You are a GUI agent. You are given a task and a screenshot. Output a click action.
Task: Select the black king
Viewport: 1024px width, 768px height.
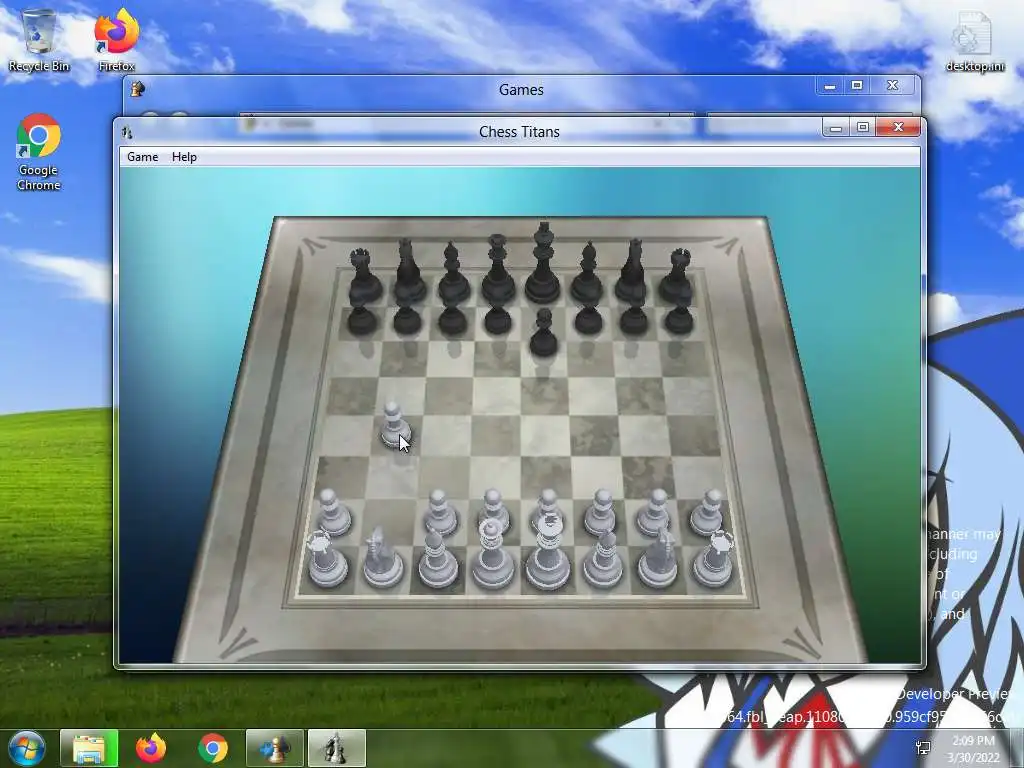(543, 264)
